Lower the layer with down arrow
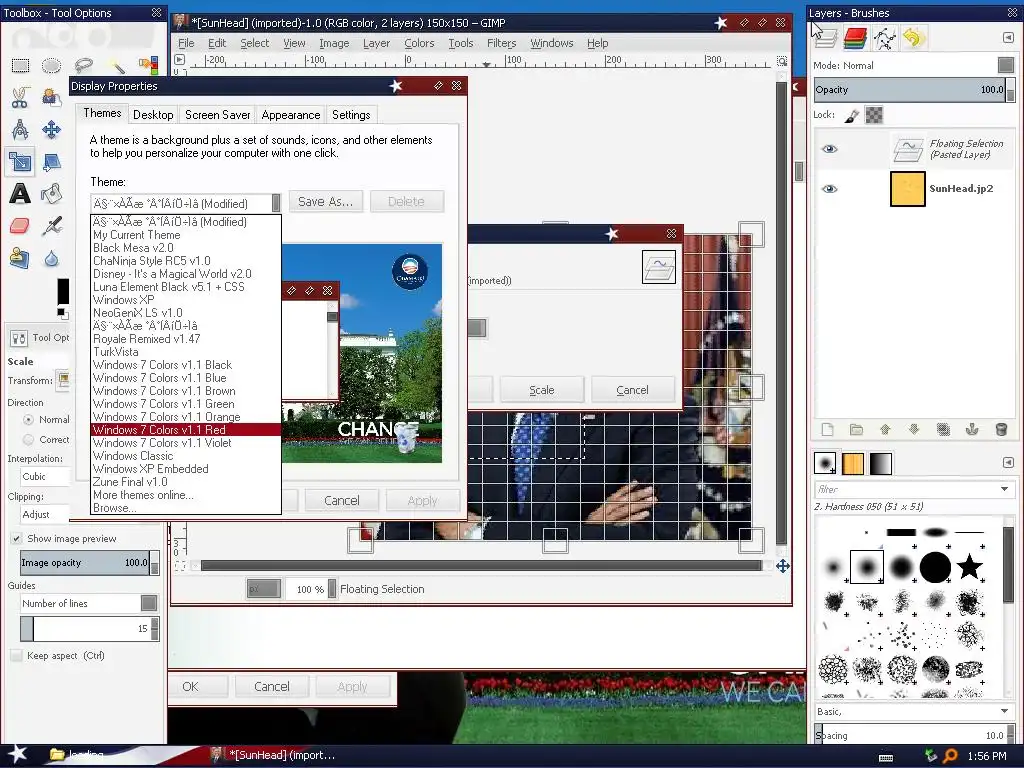 pyautogui.click(x=914, y=429)
